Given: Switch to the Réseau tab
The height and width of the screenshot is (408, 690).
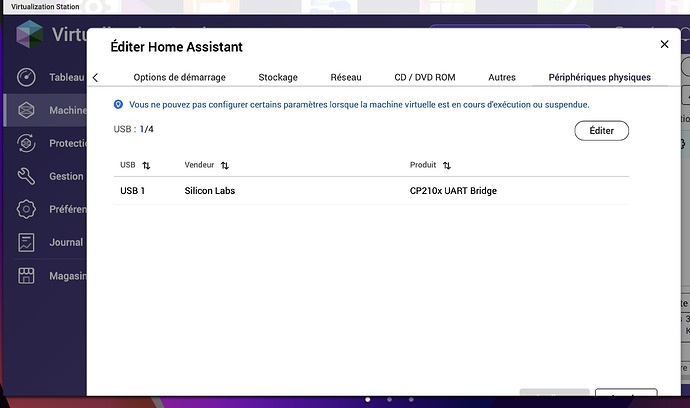Looking at the screenshot, I should tap(346, 77).
